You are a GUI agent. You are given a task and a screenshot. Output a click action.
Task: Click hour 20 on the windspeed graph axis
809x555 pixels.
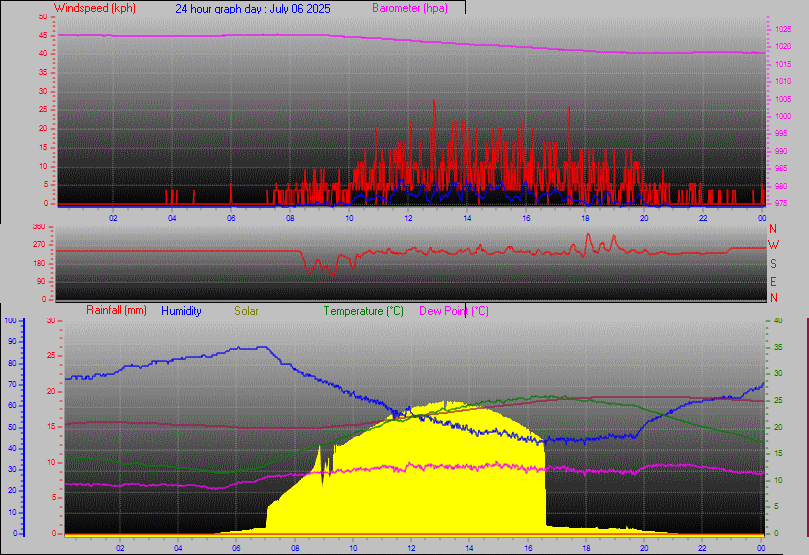(x=644, y=218)
